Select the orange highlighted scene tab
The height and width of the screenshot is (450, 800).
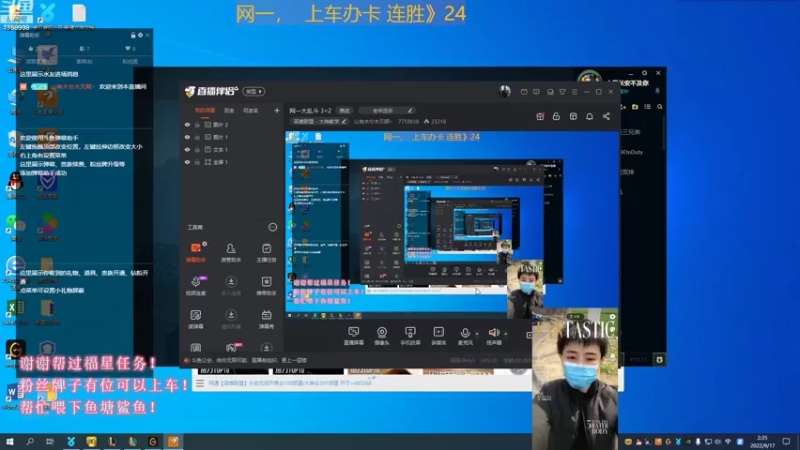coord(205,110)
